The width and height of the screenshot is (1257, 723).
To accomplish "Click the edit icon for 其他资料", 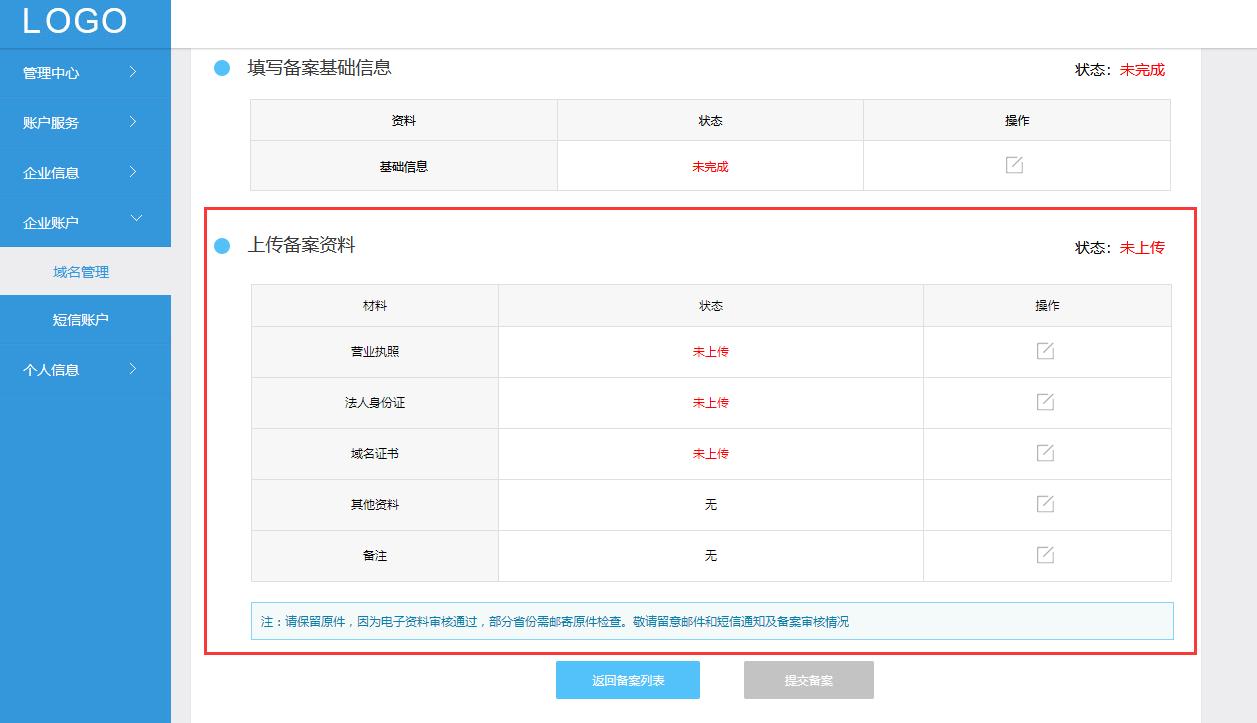I will [1044, 504].
